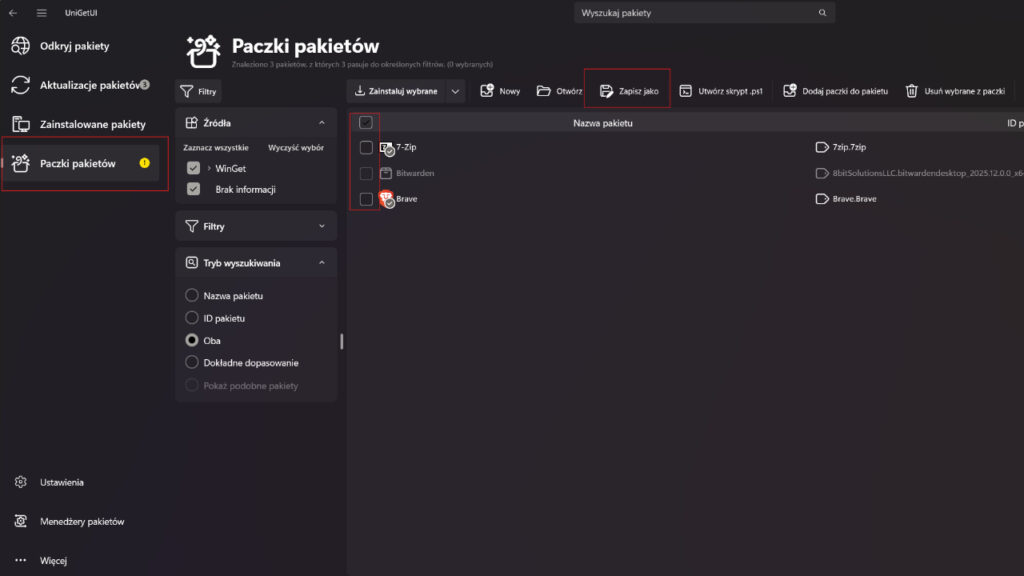The height and width of the screenshot is (576, 1024).
Task: Open the Zainstaluj wybrane dropdown arrow
Action: (x=456, y=90)
